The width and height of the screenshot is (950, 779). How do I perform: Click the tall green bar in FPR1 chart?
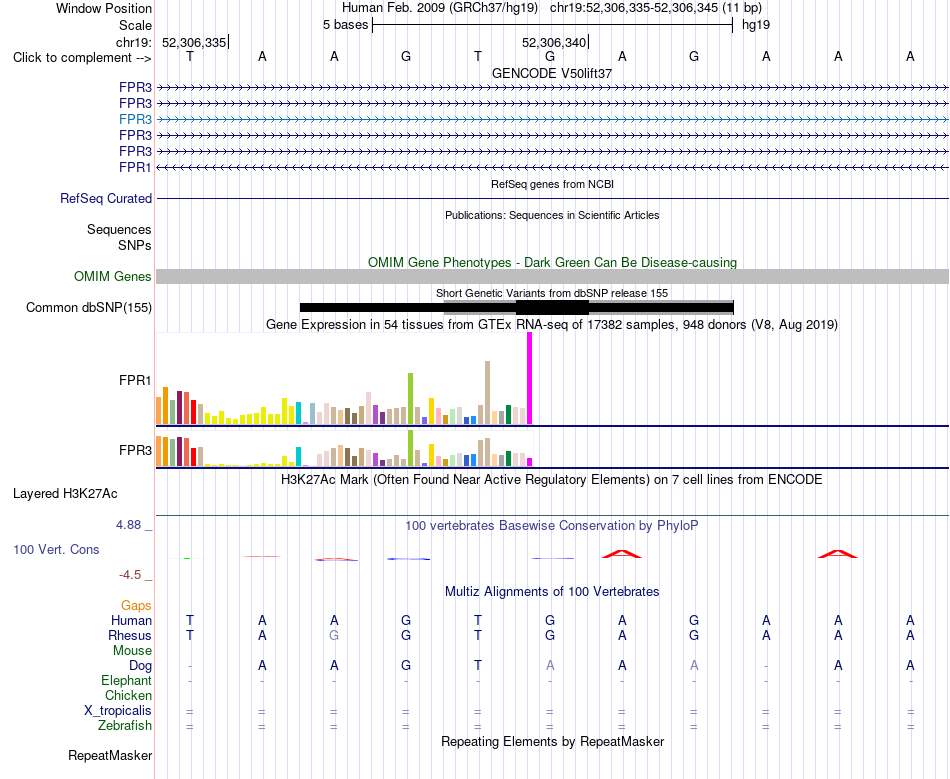(411, 399)
